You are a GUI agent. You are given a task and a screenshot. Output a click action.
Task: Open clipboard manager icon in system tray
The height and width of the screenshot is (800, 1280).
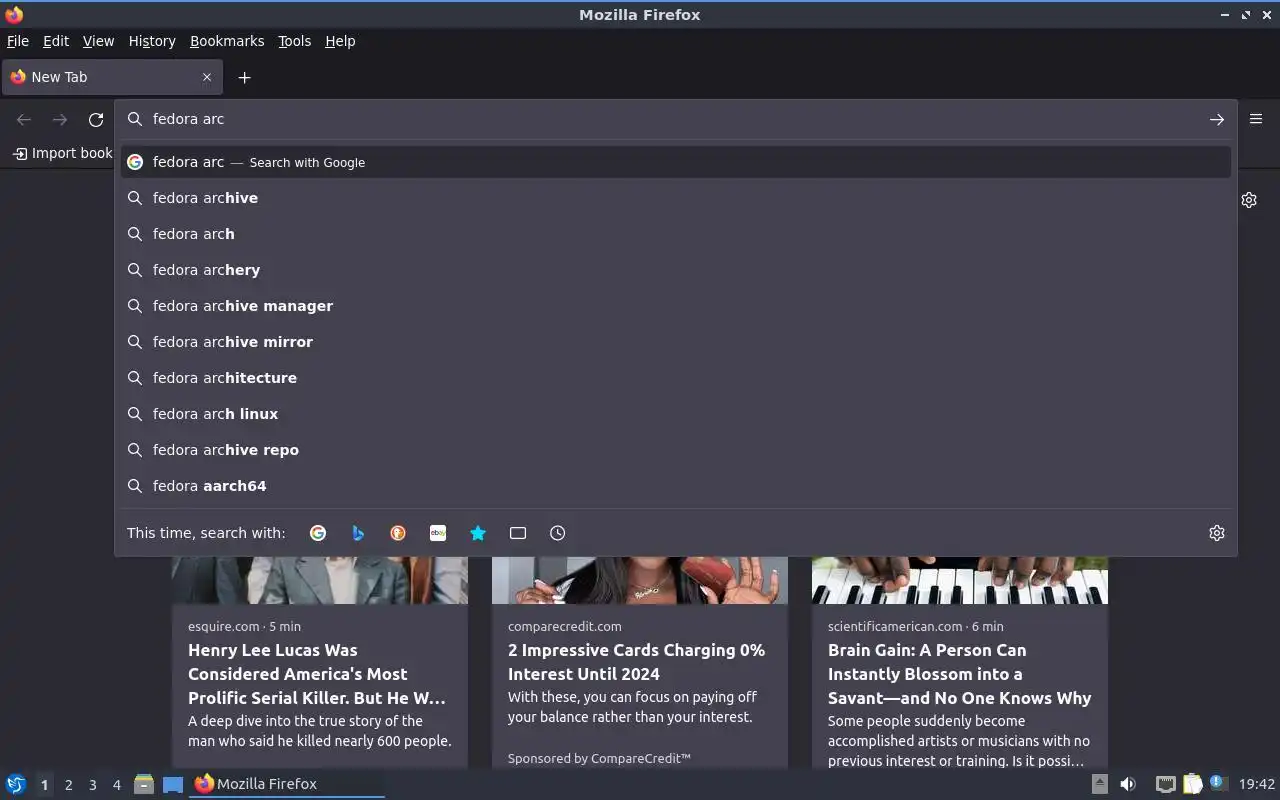(x=1192, y=784)
